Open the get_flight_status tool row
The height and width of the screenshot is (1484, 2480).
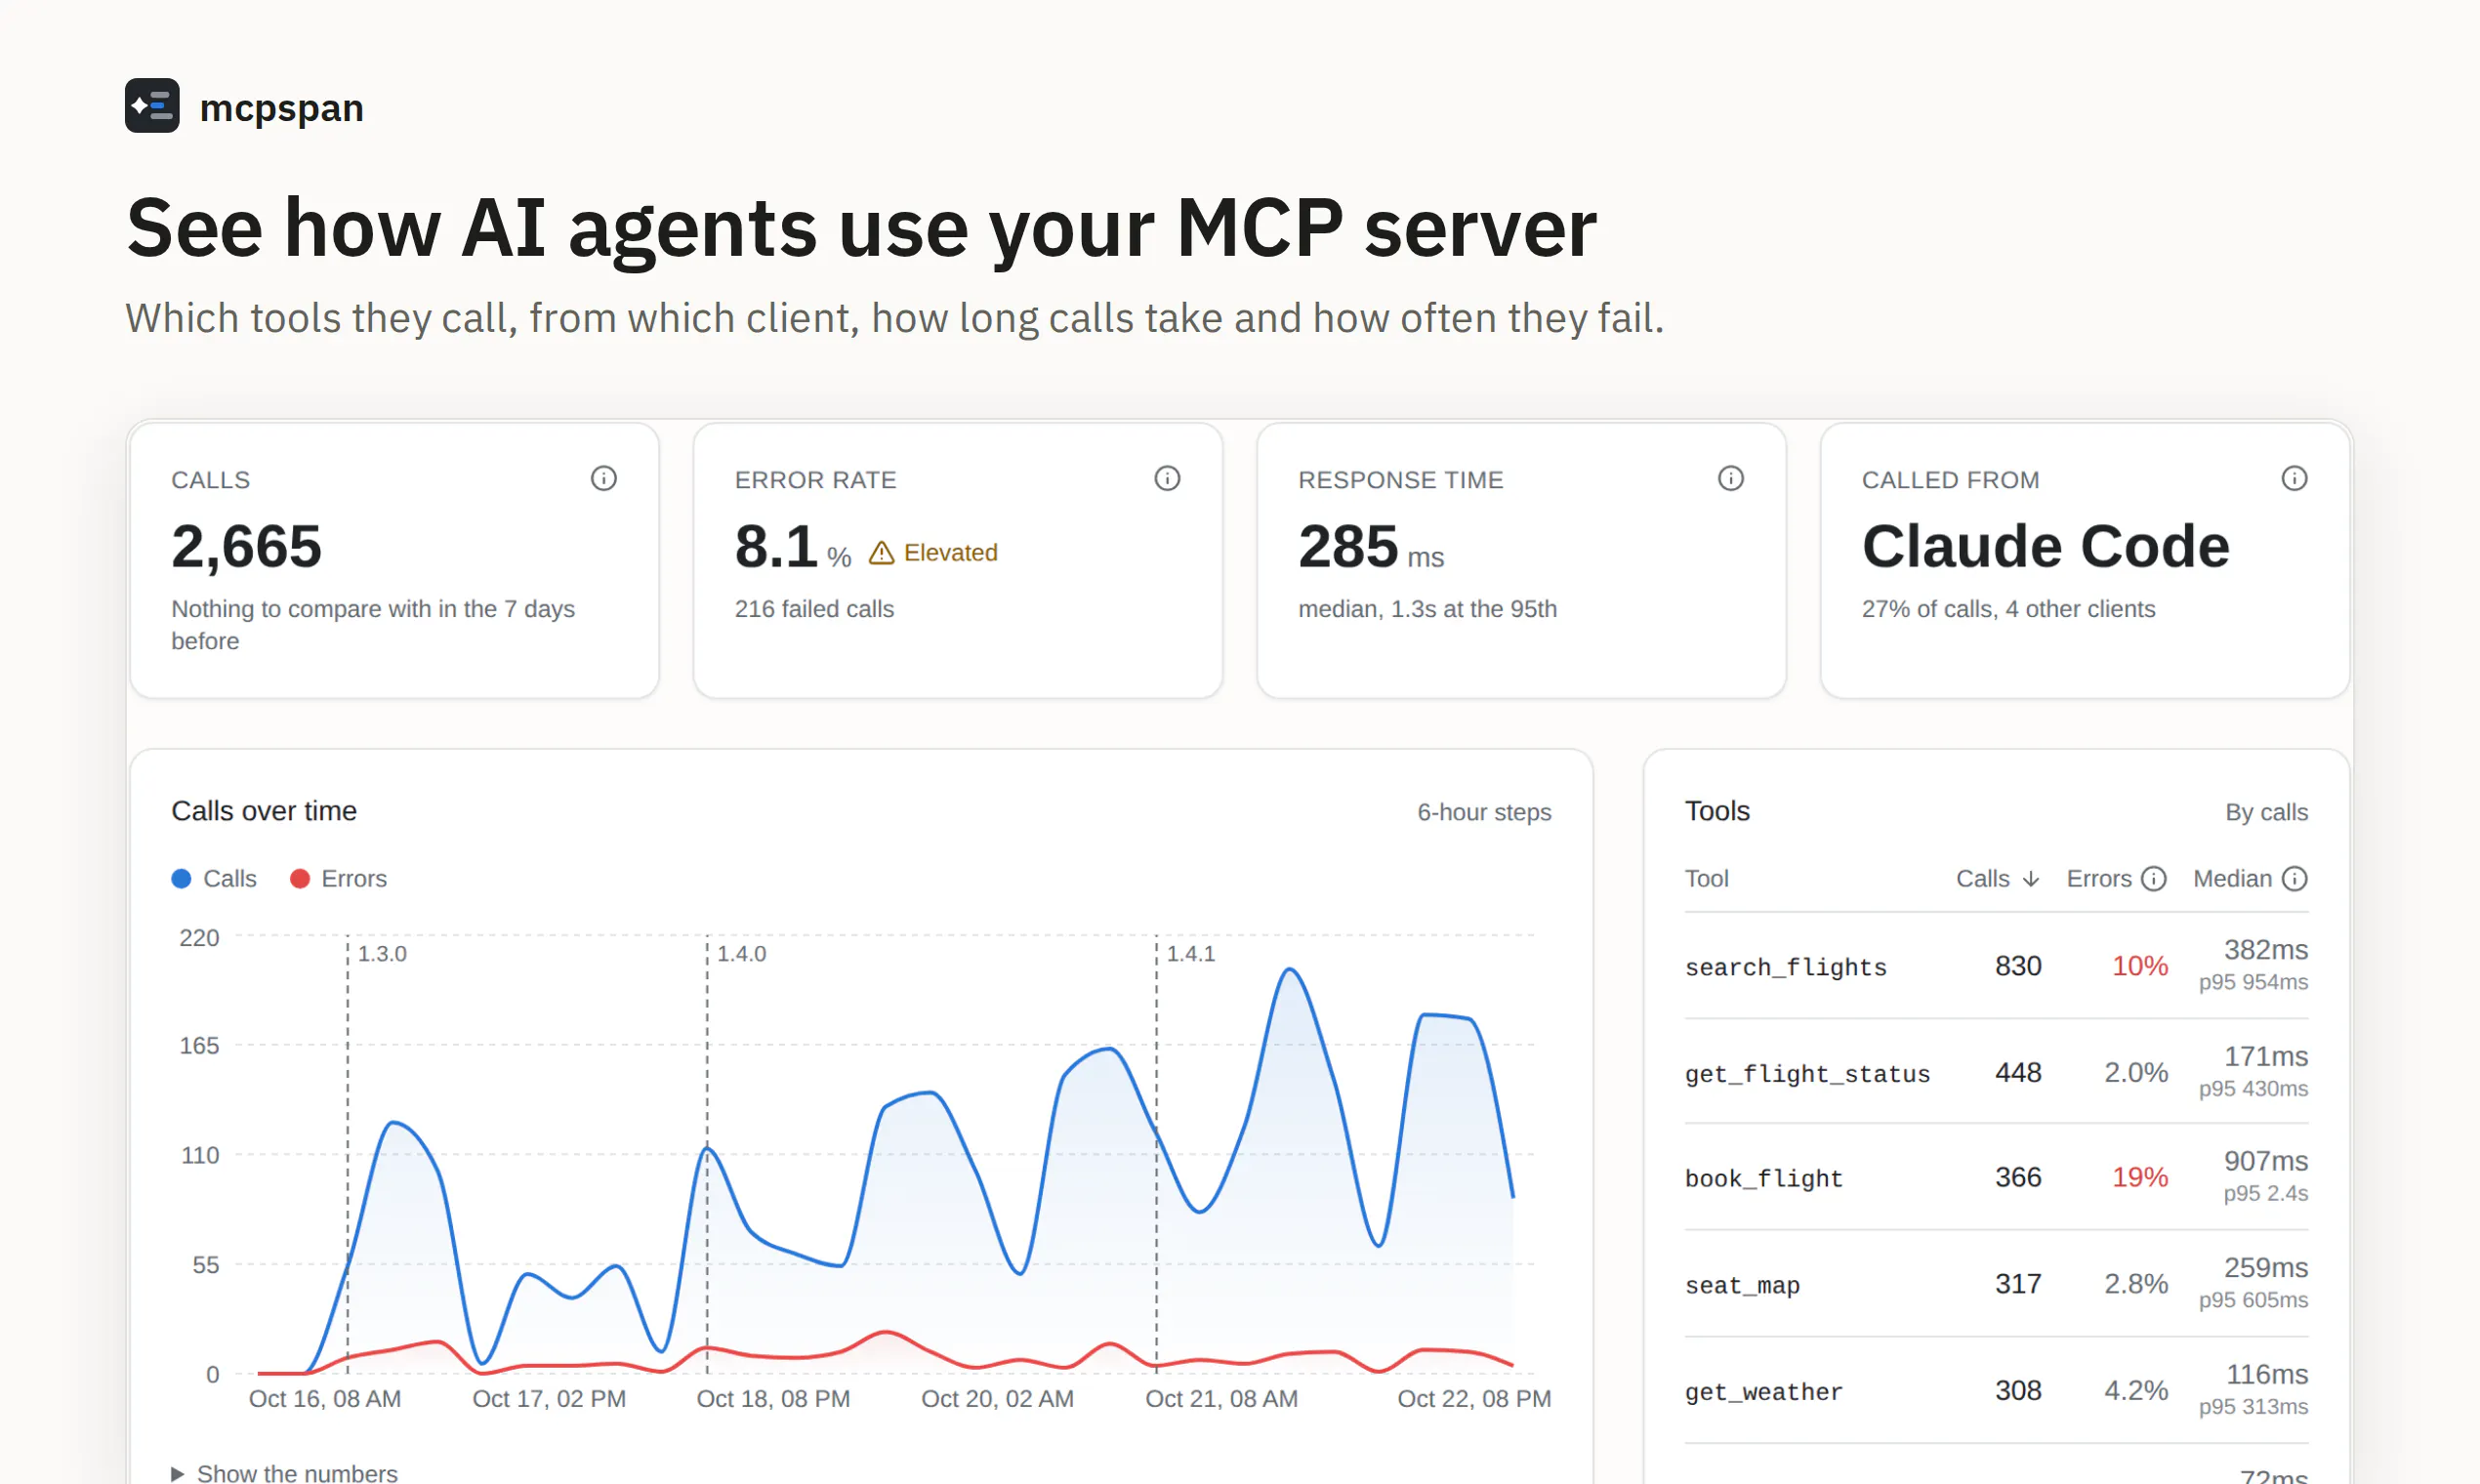click(x=1996, y=1072)
